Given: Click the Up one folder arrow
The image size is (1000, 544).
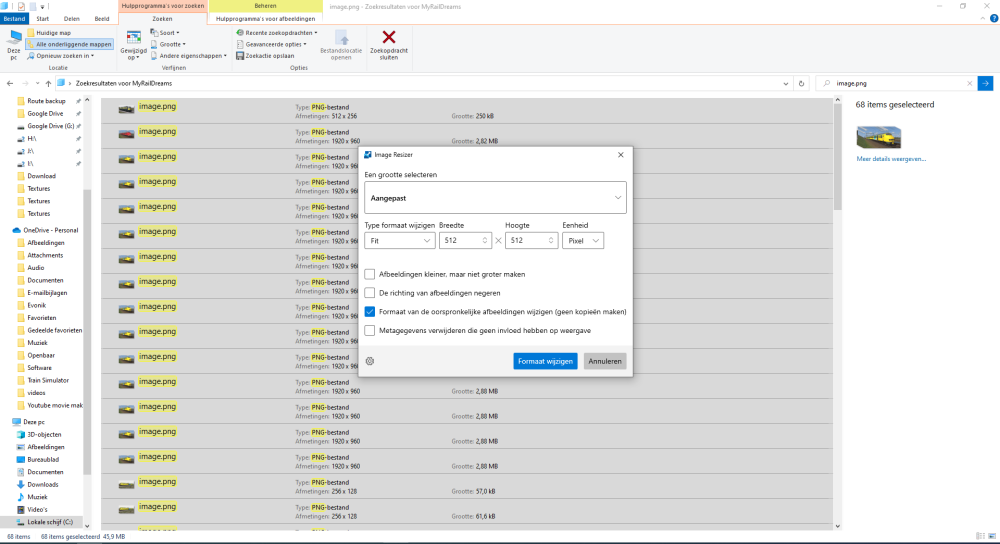Looking at the screenshot, I should [48, 83].
